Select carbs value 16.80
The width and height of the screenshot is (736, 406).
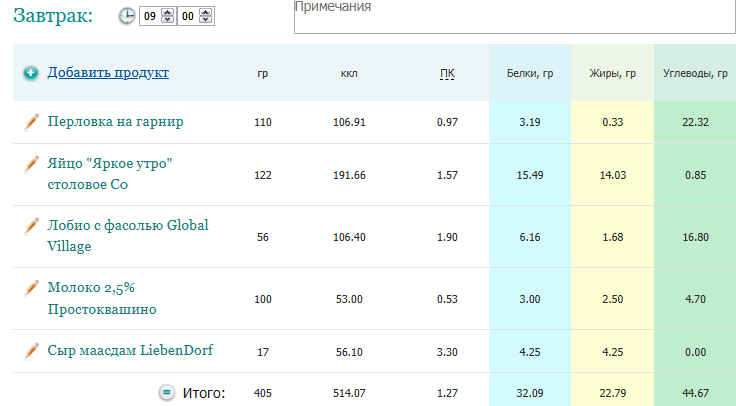click(695, 237)
